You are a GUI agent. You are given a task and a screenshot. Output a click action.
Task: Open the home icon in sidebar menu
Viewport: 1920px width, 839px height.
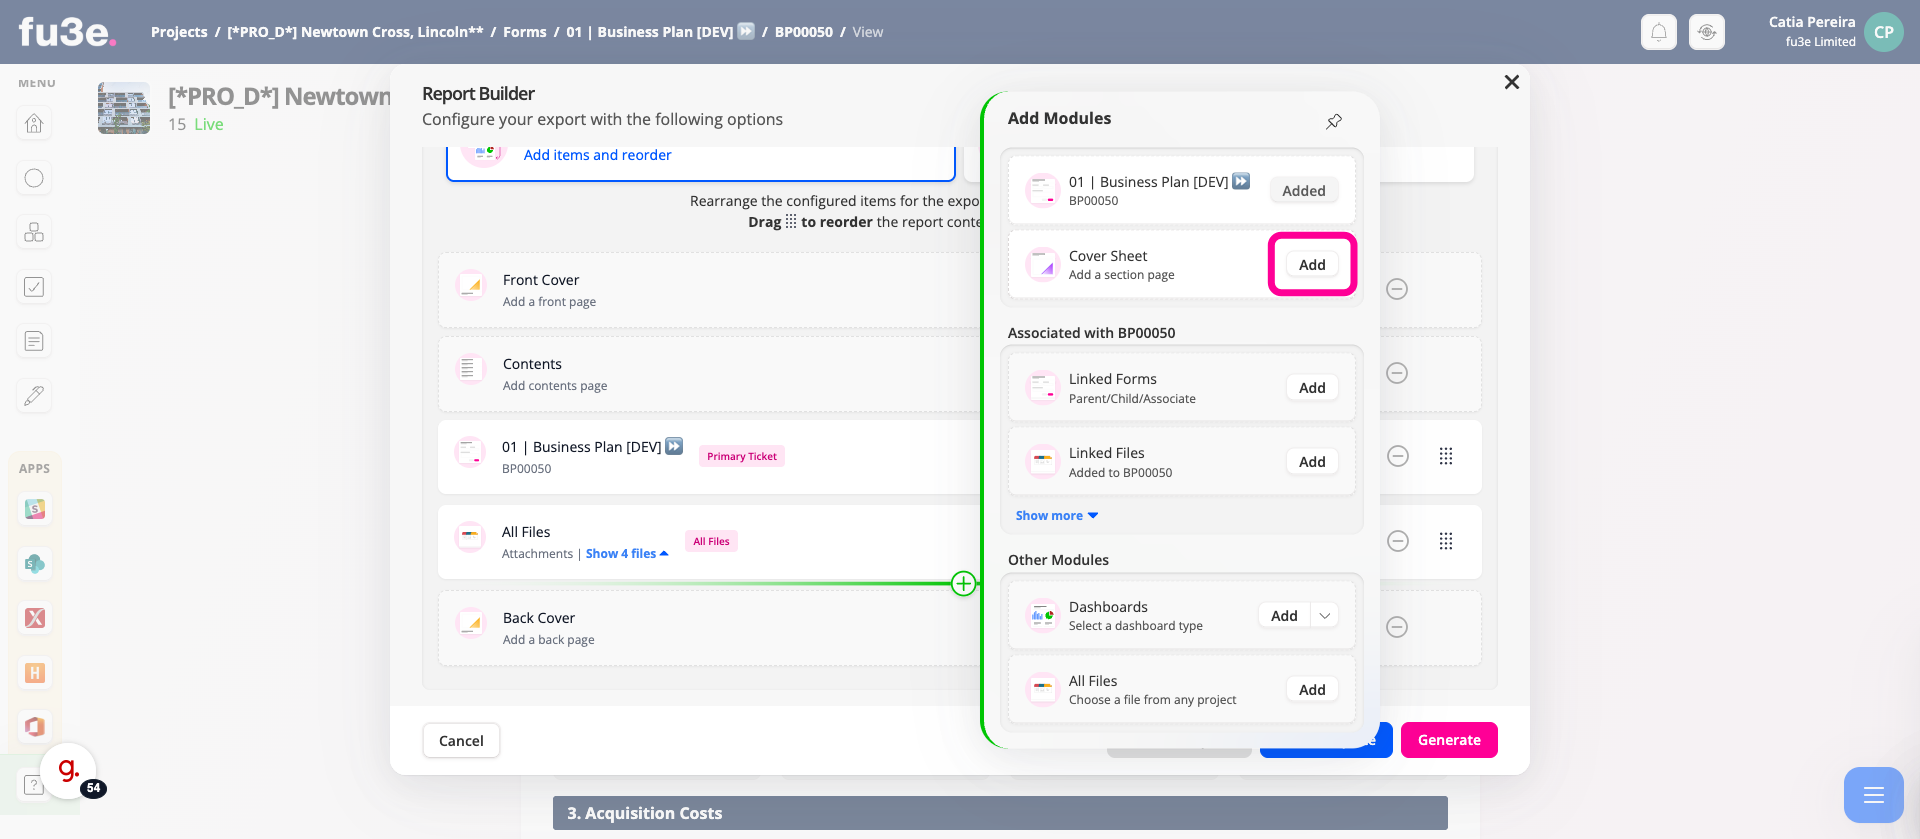pyautogui.click(x=34, y=124)
